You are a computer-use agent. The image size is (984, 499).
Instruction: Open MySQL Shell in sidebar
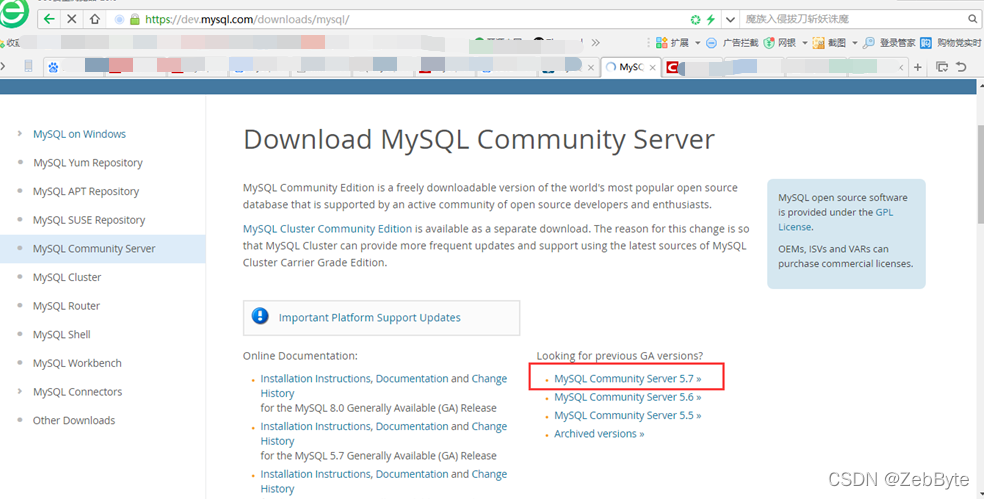tap(62, 335)
